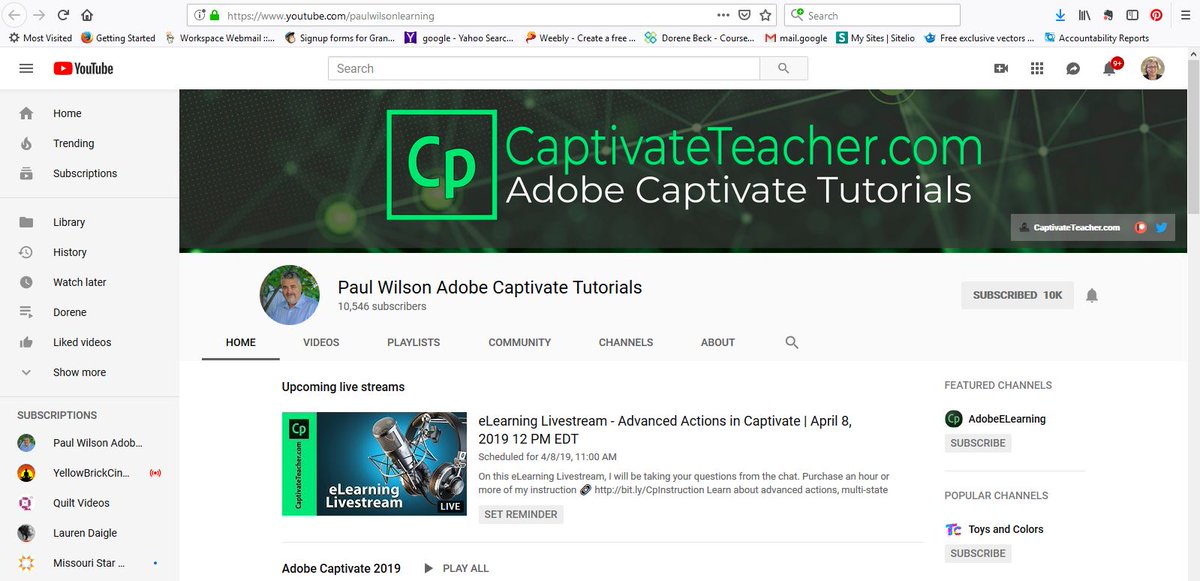Open the create video camera icon

[x=1001, y=68]
